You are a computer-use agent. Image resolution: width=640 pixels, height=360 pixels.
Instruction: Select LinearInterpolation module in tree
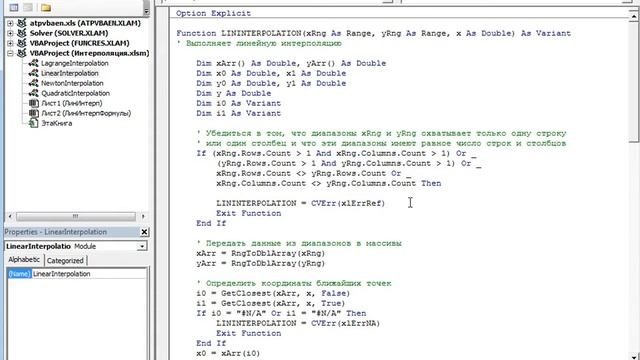[x=70, y=73]
